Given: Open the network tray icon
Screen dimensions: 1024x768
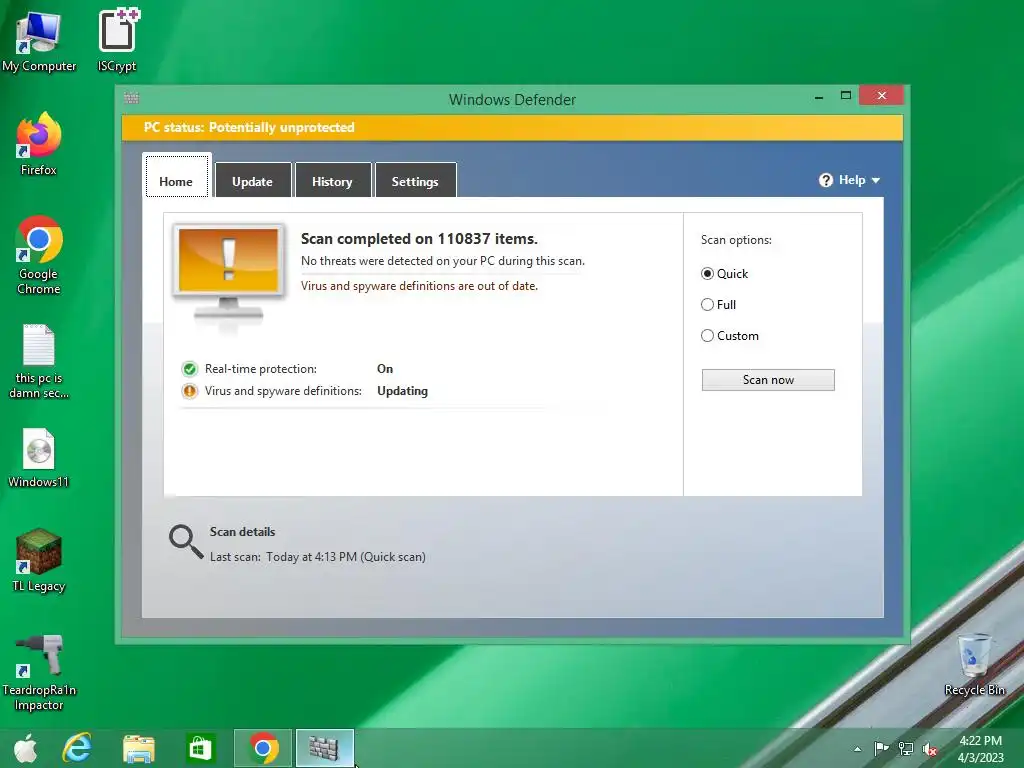Looking at the screenshot, I should point(906,749).
